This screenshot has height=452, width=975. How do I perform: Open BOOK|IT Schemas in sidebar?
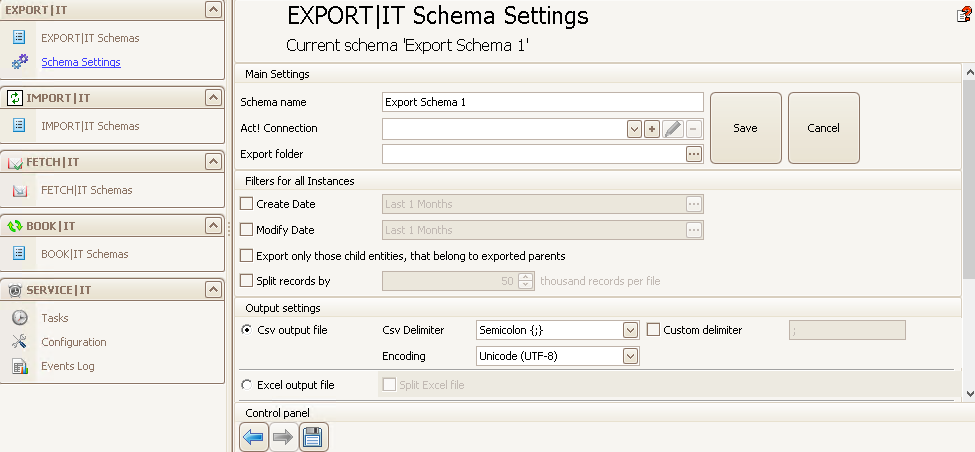coord(85,254)
